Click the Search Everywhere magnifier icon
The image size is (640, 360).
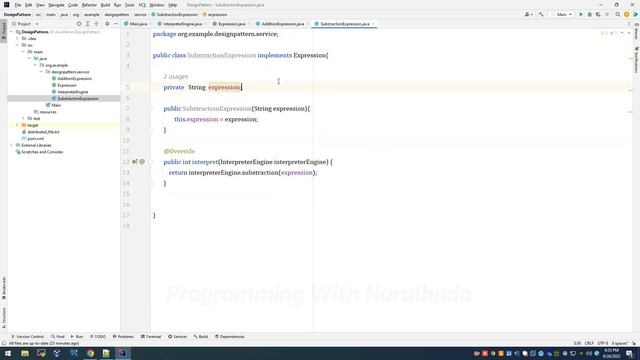click(618, 14)
